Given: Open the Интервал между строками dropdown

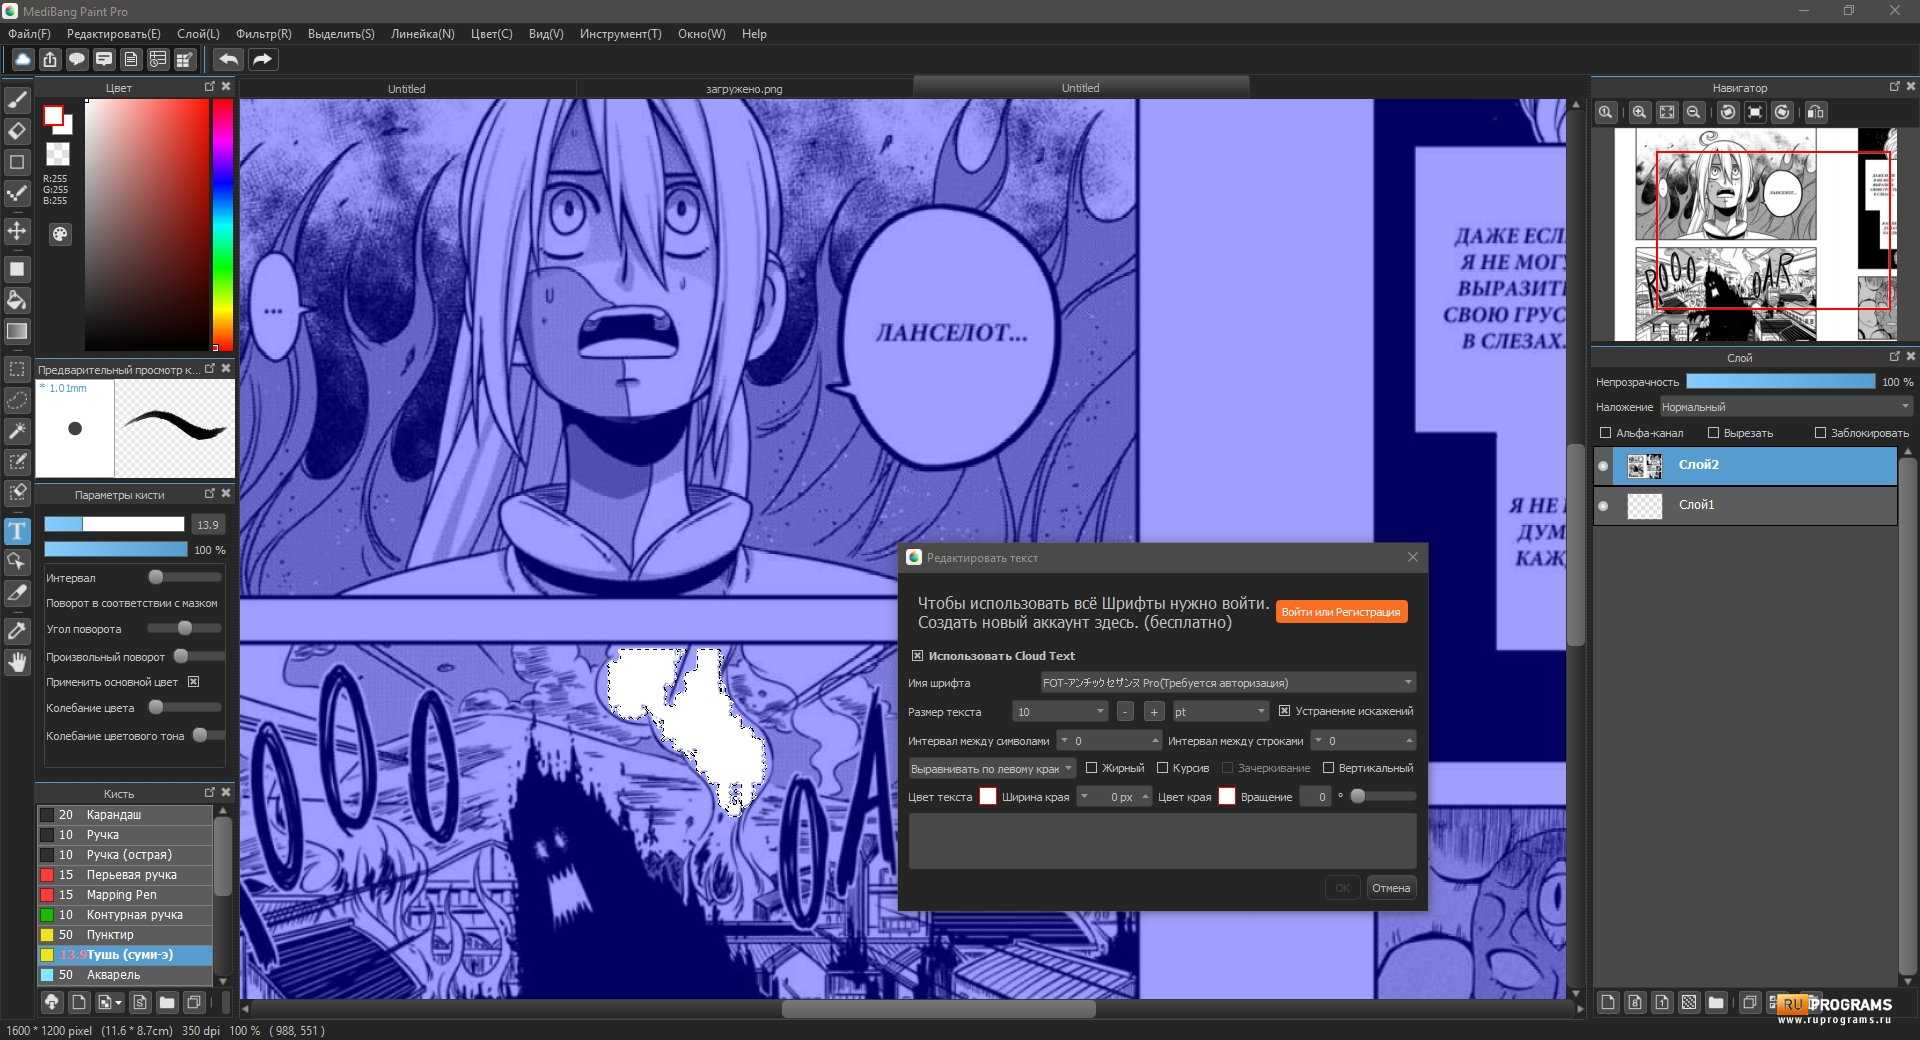Looking at the screenshot, I should (x=1363, y=741).
